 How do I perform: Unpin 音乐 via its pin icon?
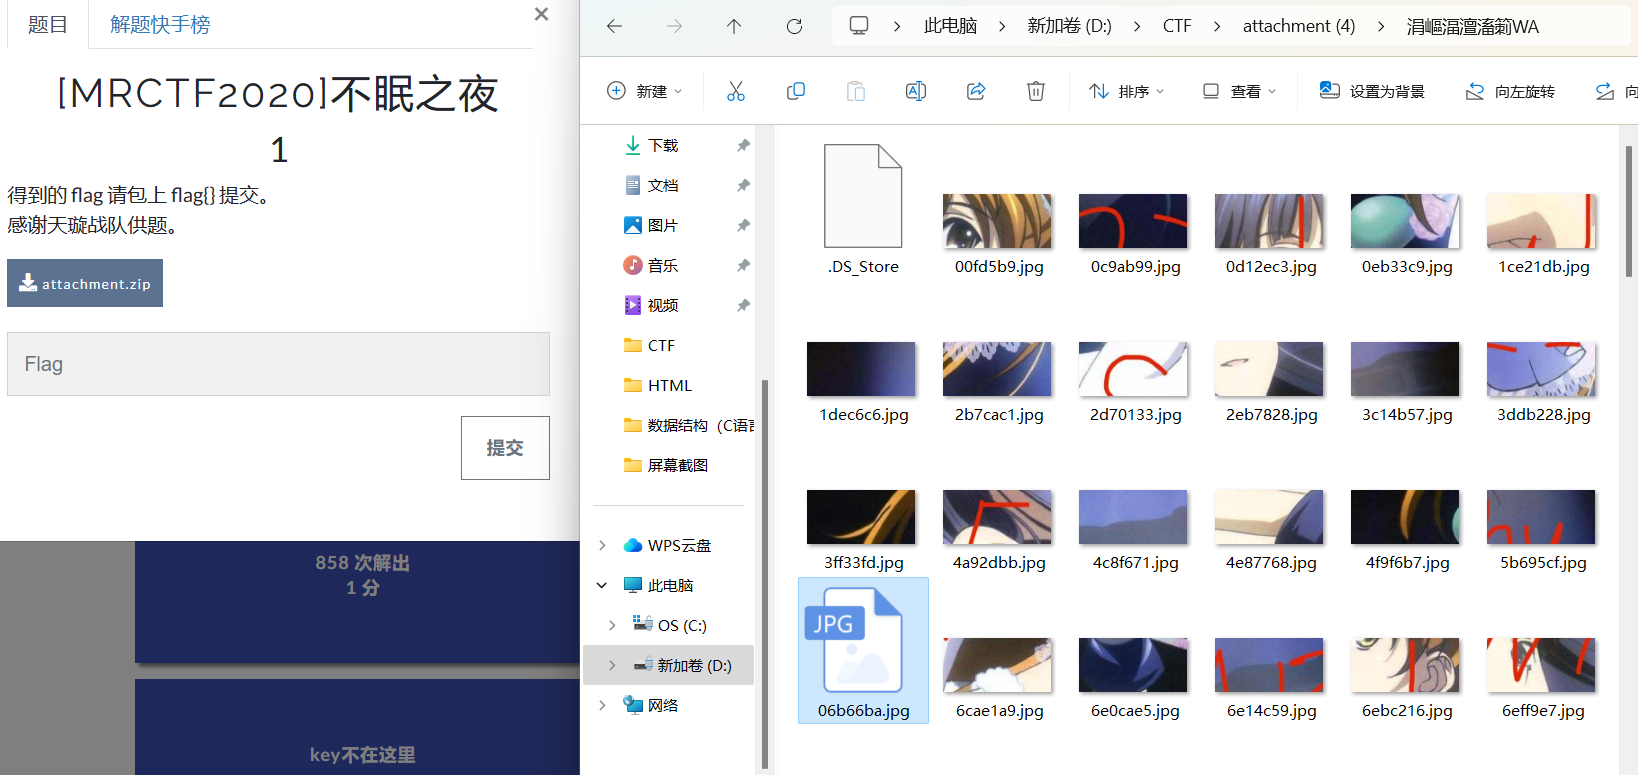[x=743, y=266]
